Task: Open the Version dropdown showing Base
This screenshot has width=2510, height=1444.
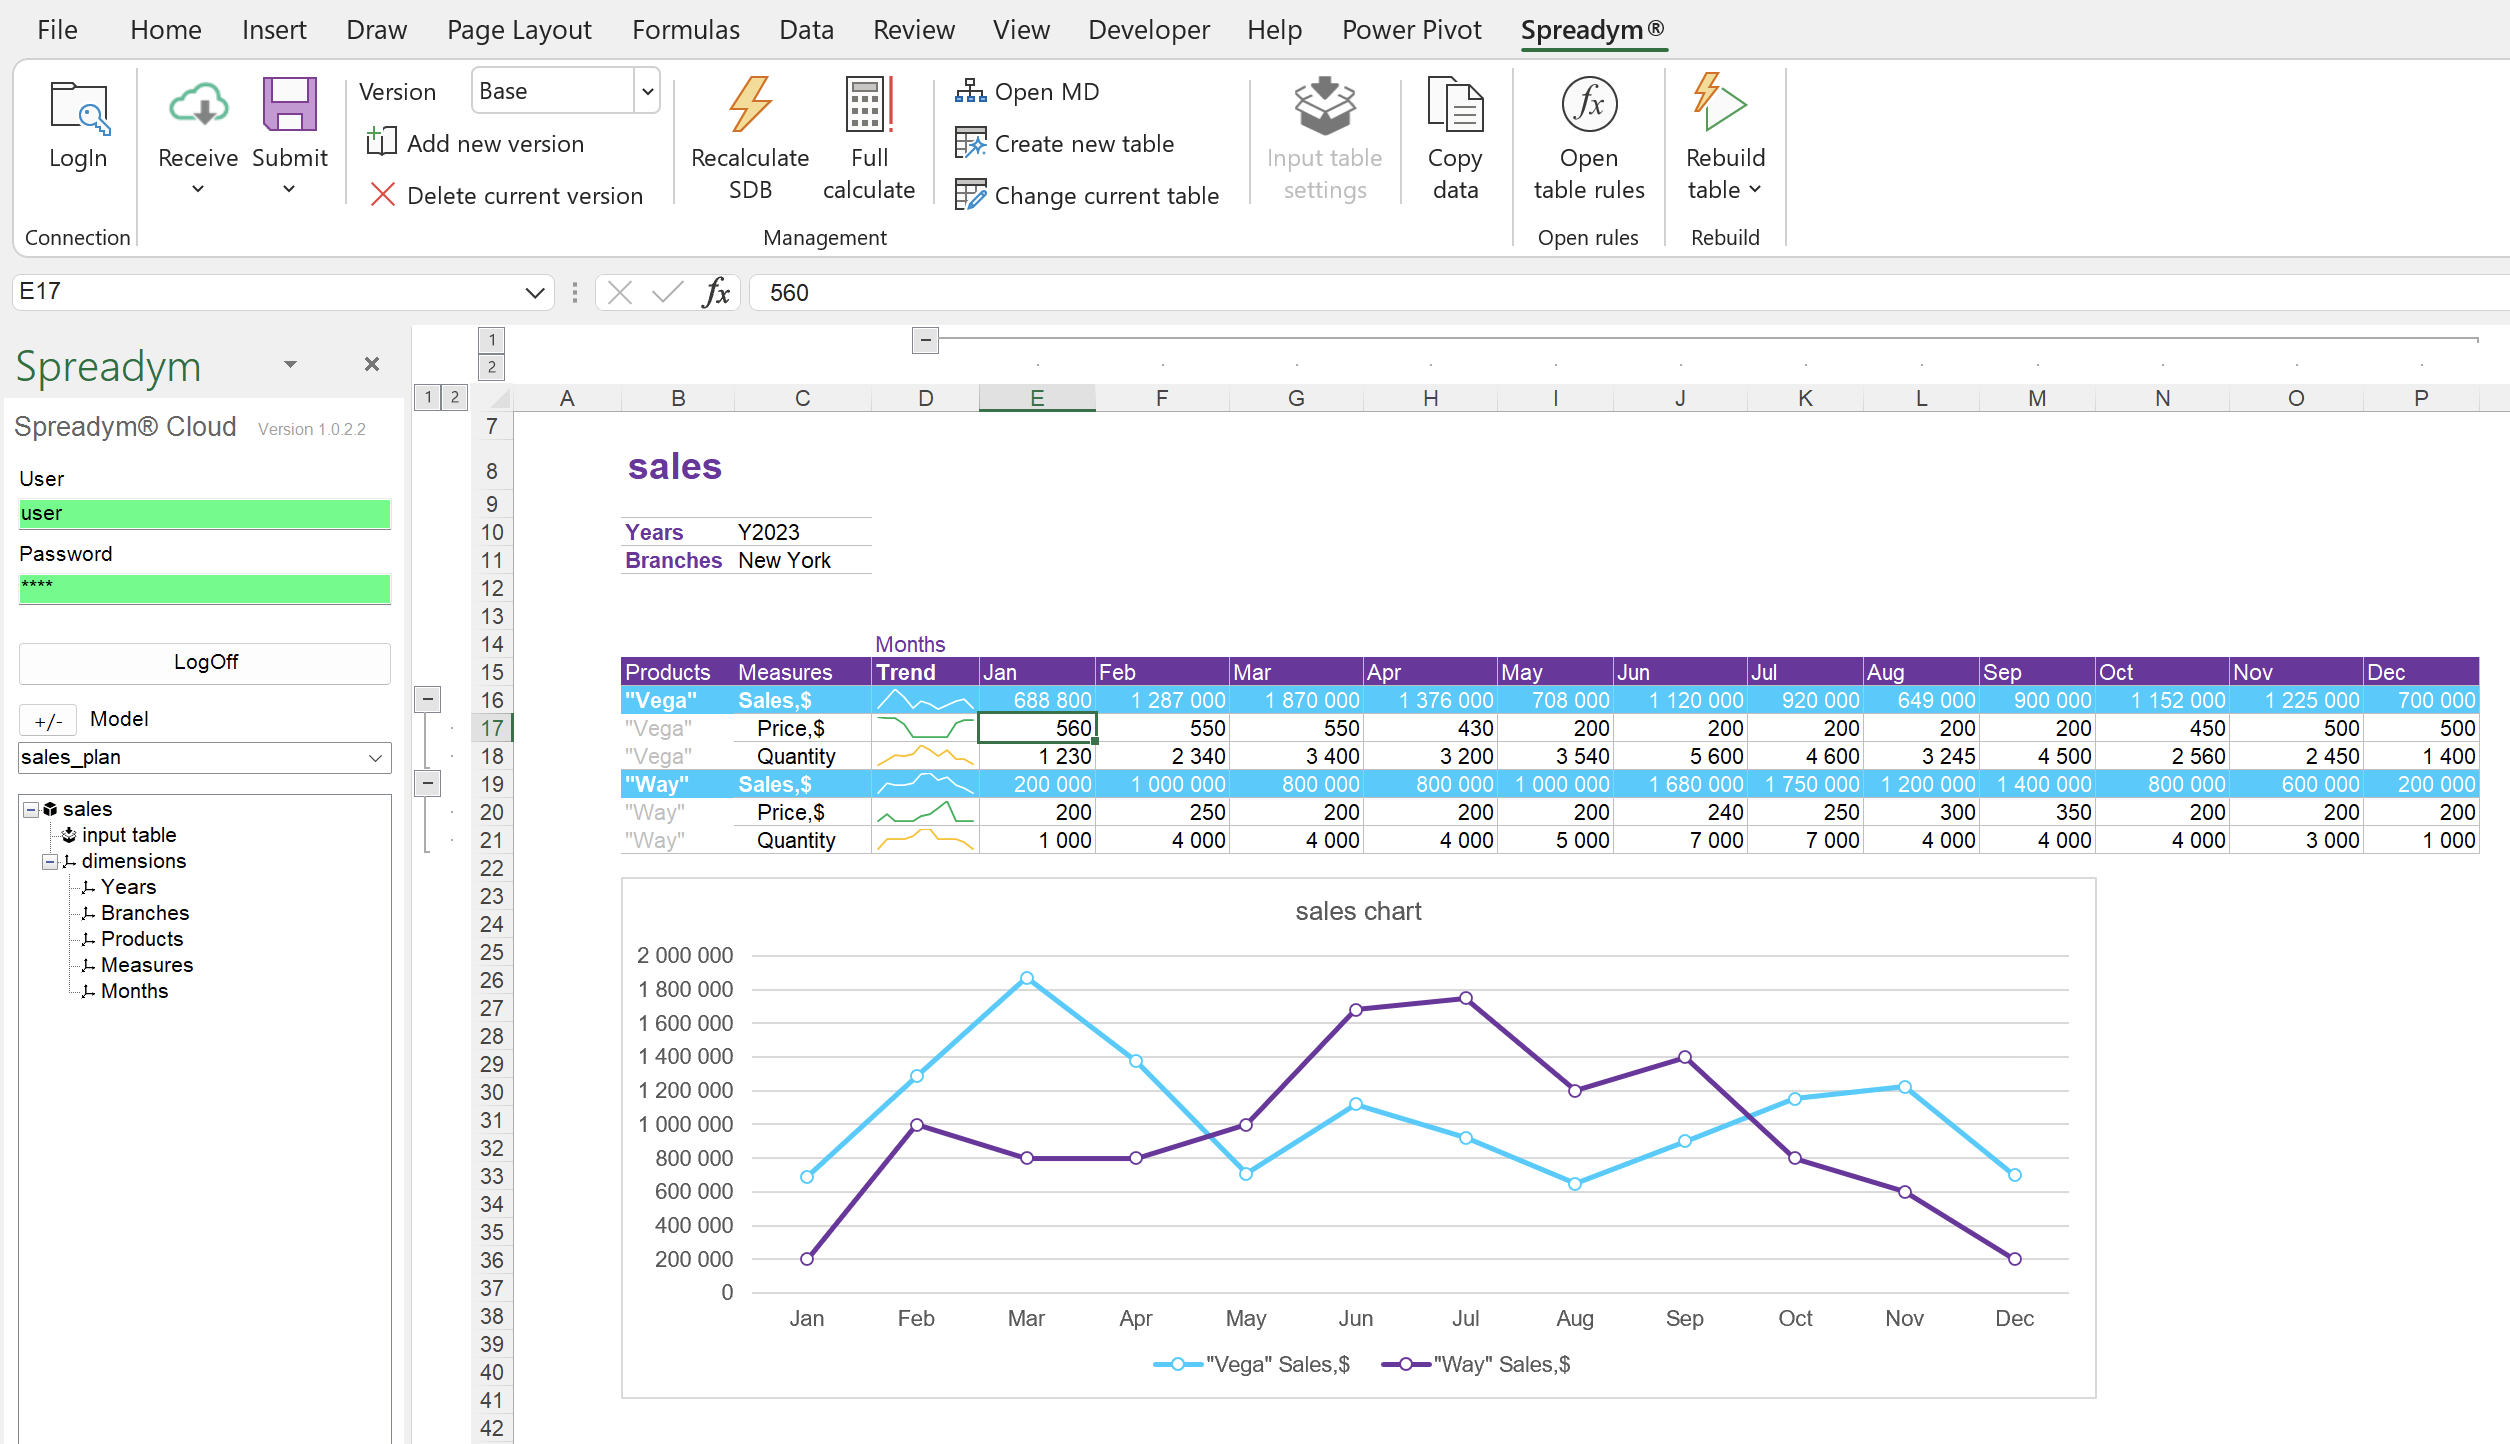Action: (x=646, y=90)
